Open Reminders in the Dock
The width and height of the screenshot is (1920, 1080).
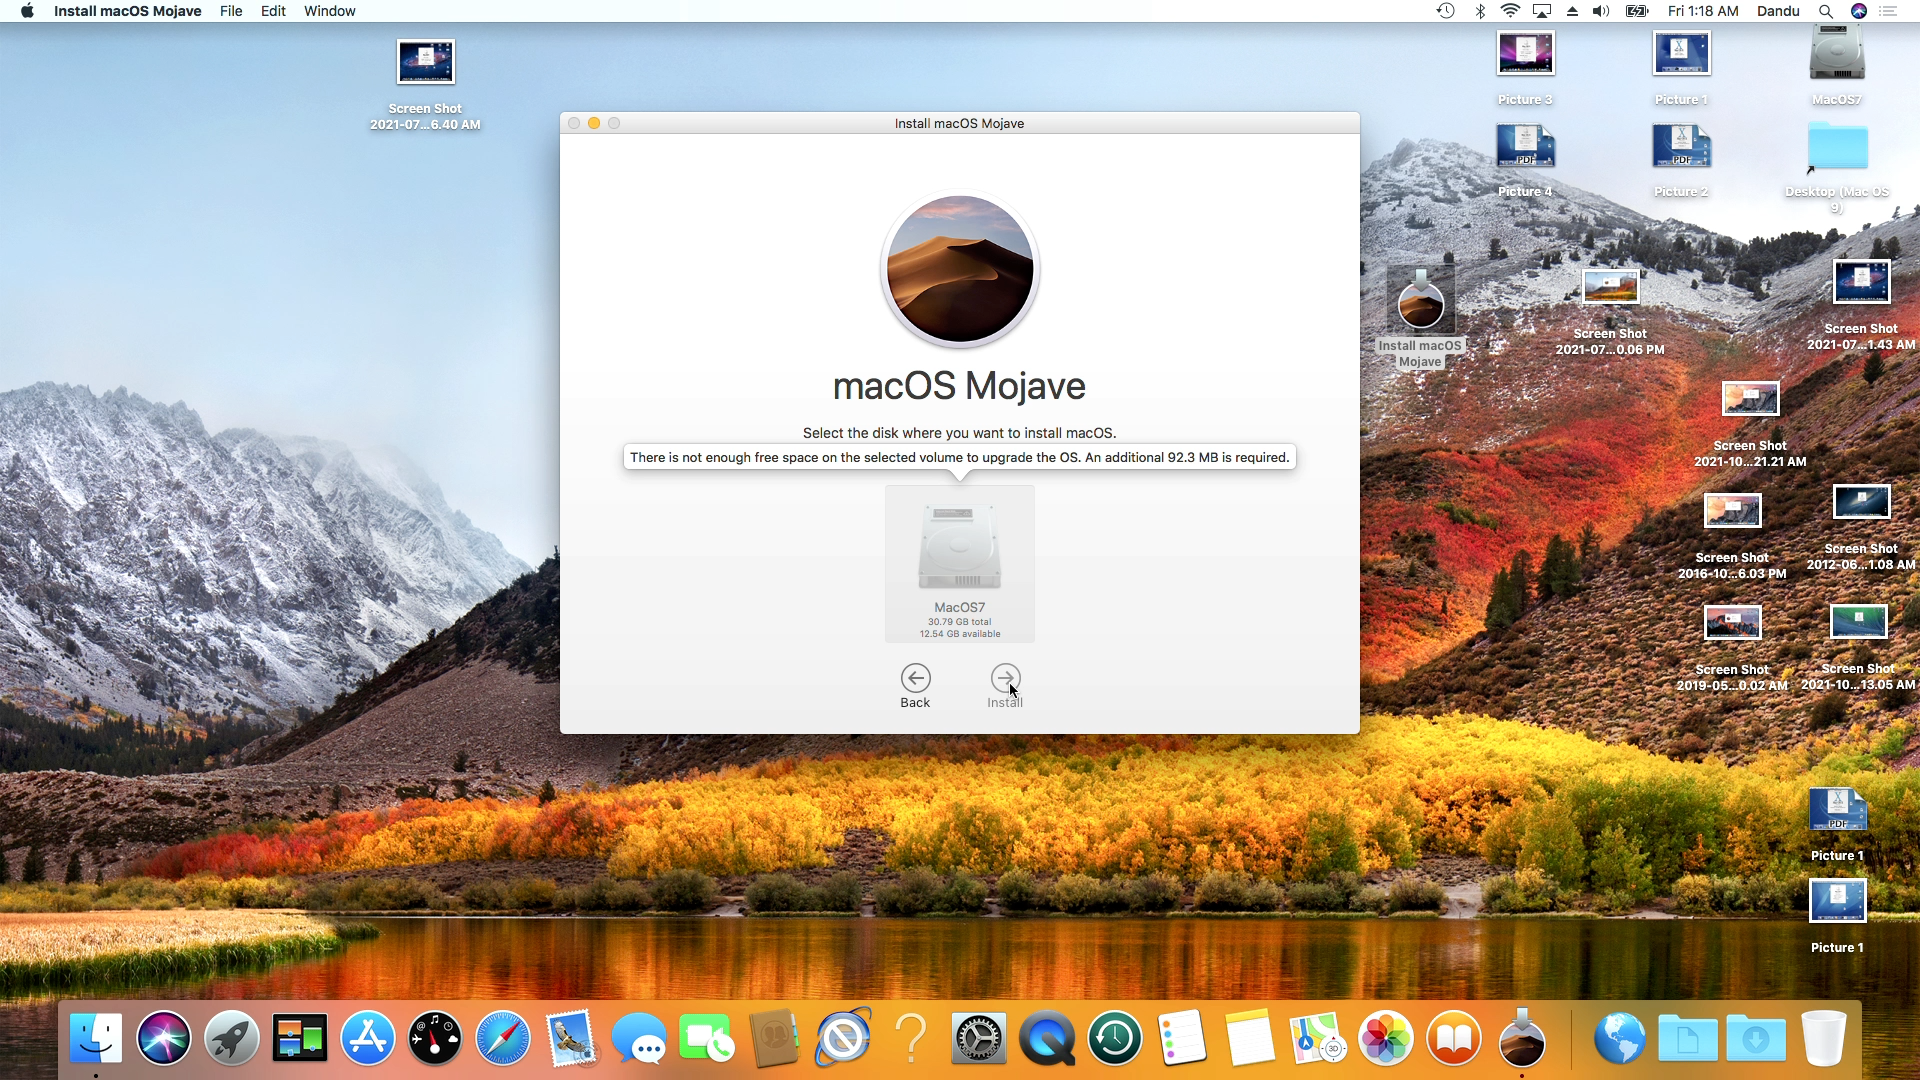[x=1182, y=1038]
